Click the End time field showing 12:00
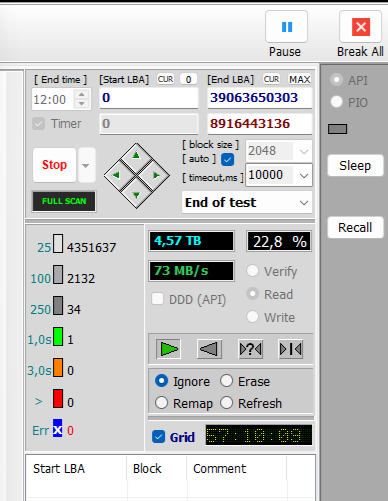The height and width of the screenshot is (501, 388). click(53, 99)
